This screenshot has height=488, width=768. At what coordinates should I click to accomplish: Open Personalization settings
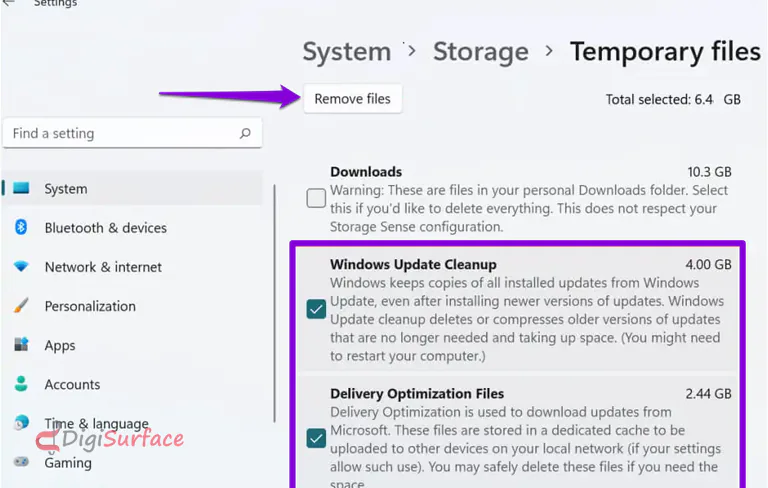[90, 306]
